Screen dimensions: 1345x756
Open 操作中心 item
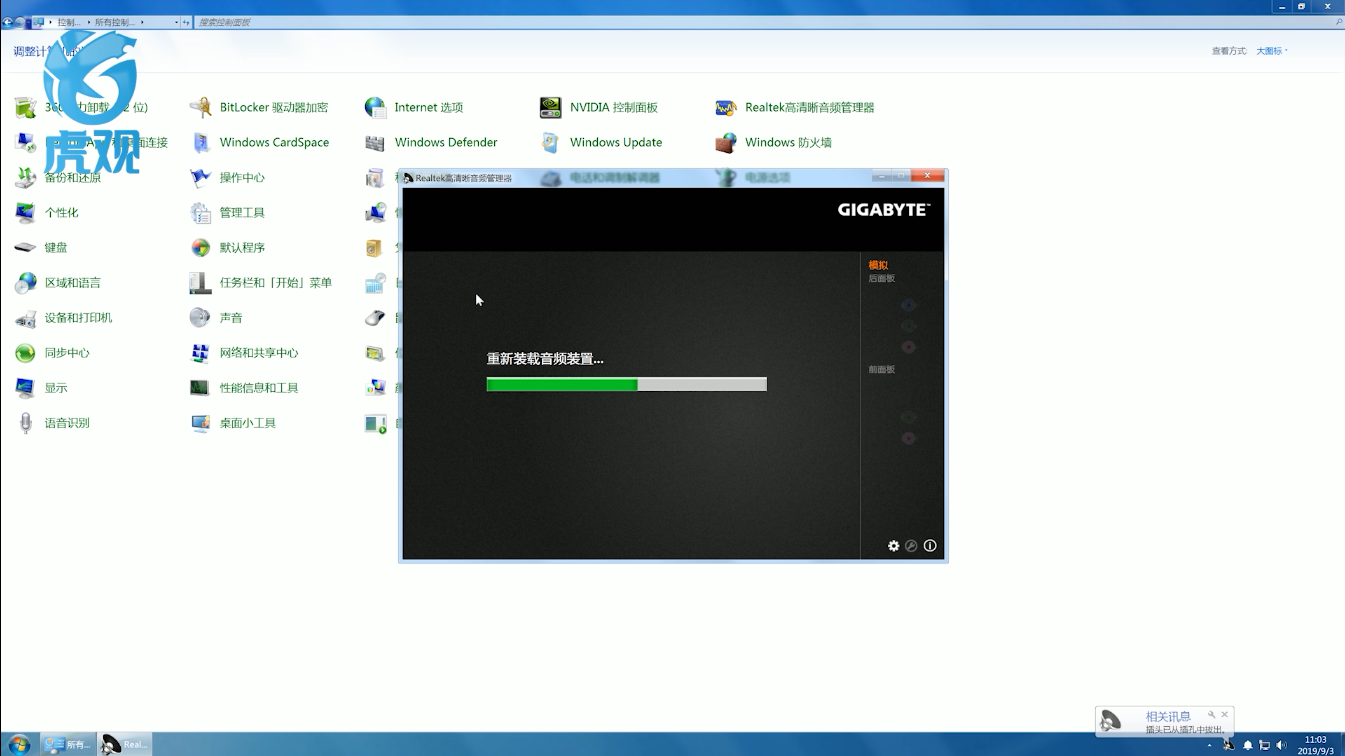[x=228, y=177]
